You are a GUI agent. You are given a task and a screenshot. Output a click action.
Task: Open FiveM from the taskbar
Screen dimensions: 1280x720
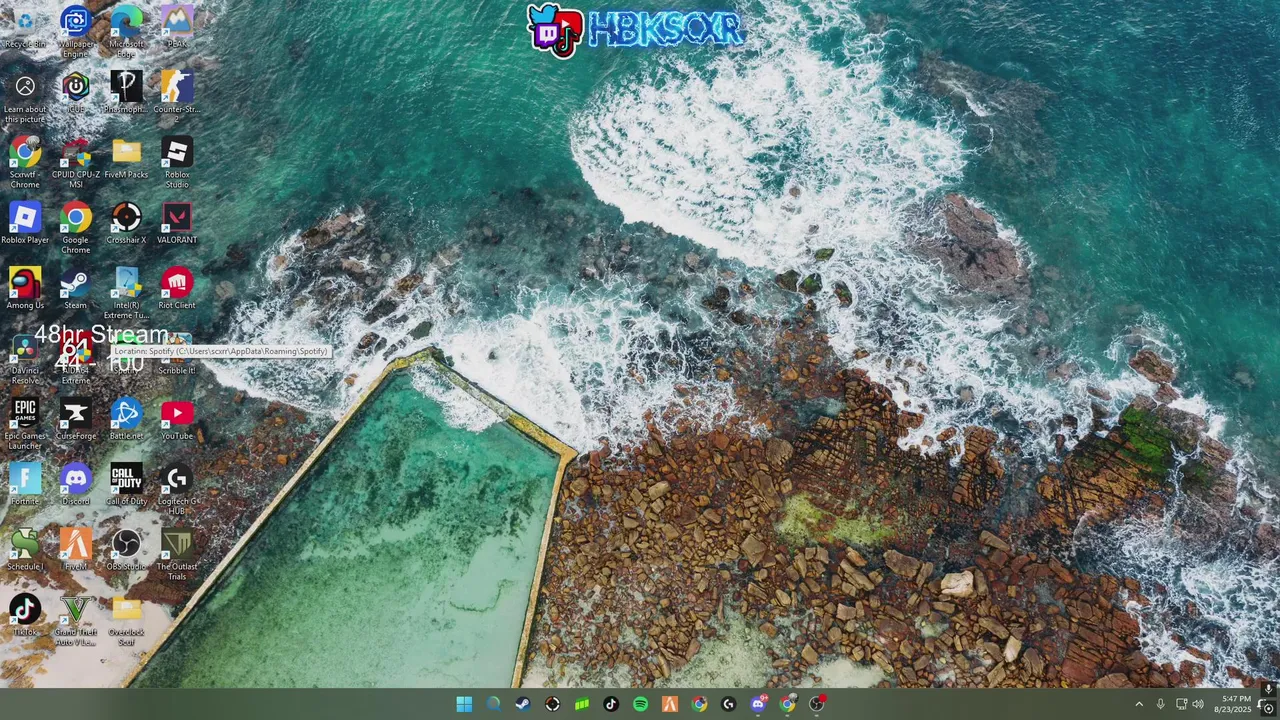tap(670, 704)
